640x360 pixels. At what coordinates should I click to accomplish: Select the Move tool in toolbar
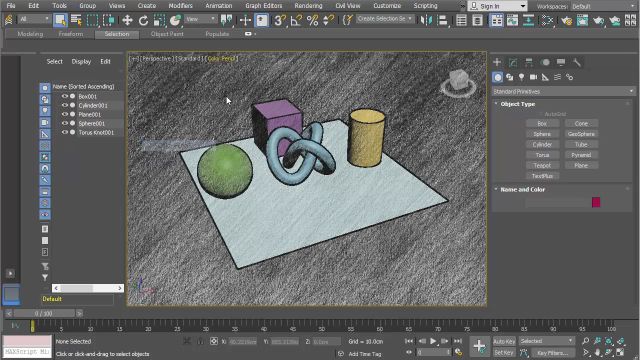pyautogui.click(x=127, y=20)
